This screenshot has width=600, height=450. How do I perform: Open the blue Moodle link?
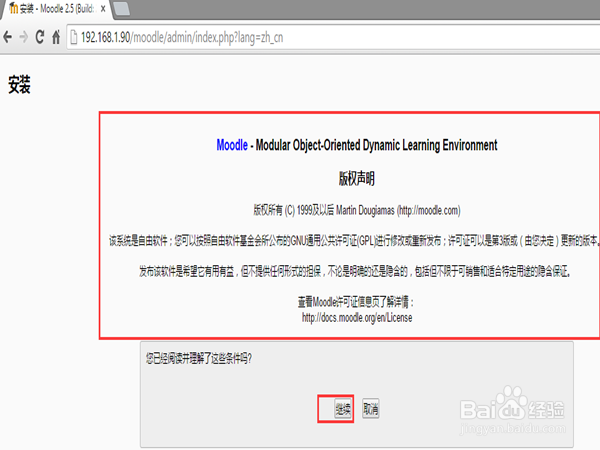[x=232, y=145]
